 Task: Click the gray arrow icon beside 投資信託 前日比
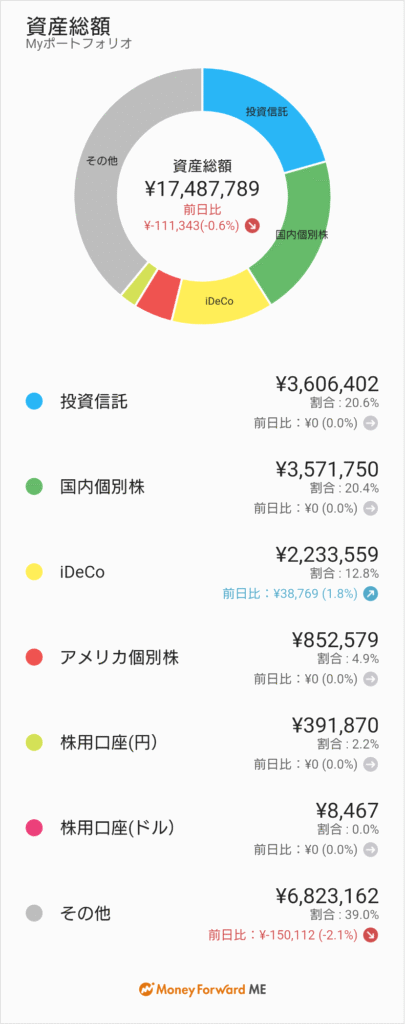tap(370, 423)
